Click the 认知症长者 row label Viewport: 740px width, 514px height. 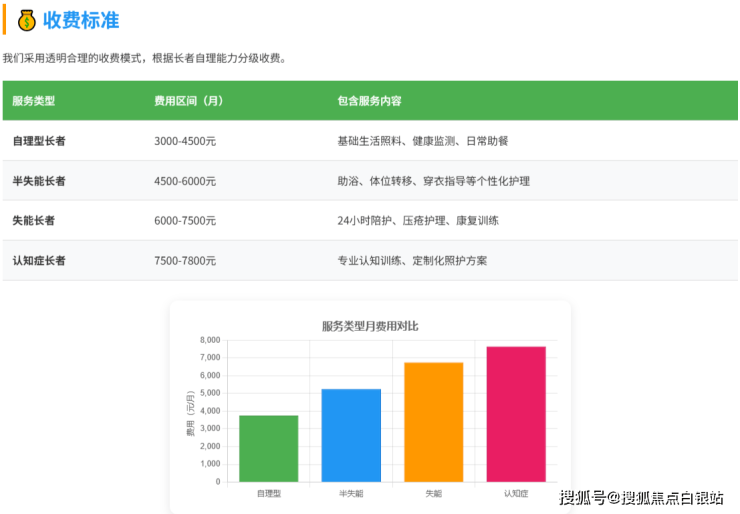pyautogui.click(x=39, y=261)
